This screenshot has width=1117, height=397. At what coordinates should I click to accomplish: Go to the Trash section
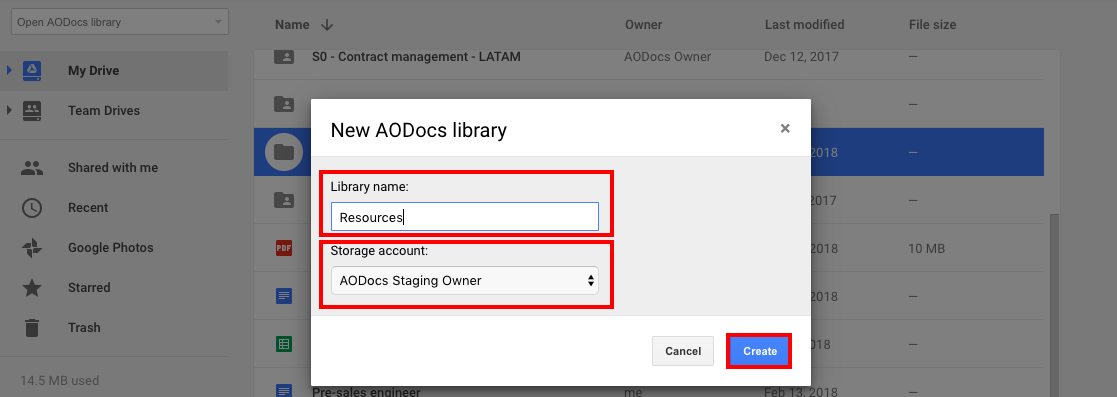[84, 327]
